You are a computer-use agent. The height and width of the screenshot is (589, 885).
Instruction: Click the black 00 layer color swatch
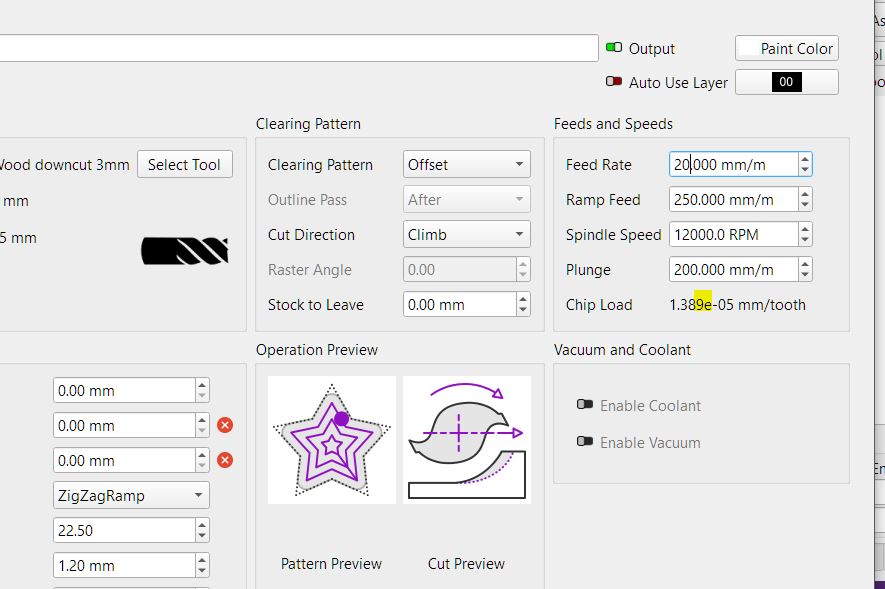click(x=786, y=82)
